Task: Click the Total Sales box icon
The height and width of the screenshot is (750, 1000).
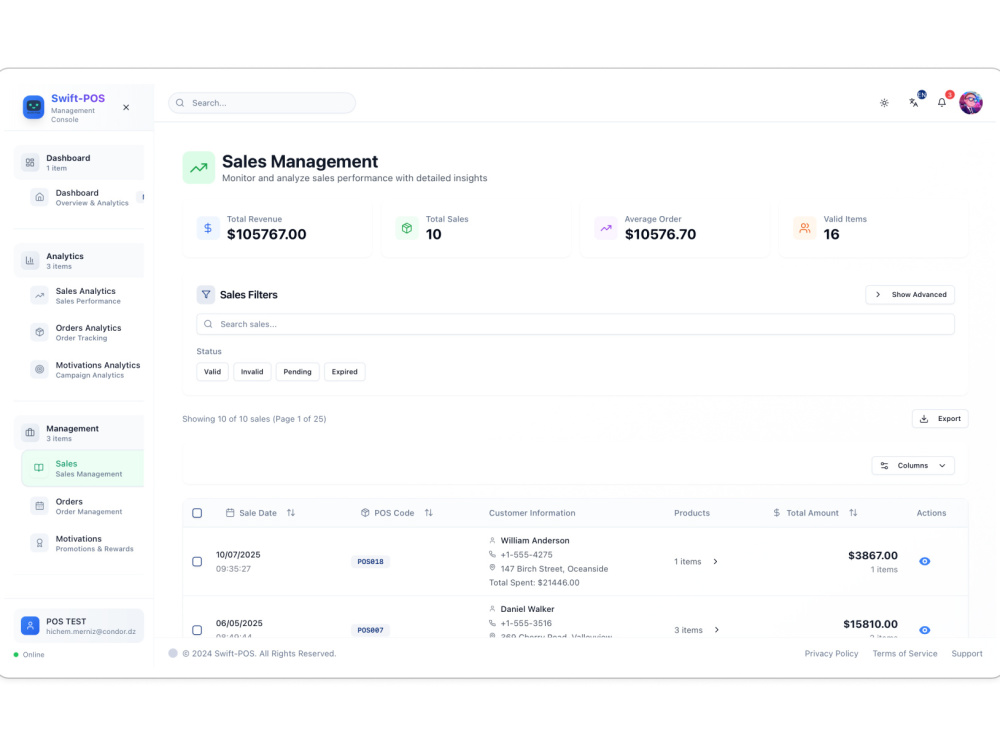Action: (407, 228)
